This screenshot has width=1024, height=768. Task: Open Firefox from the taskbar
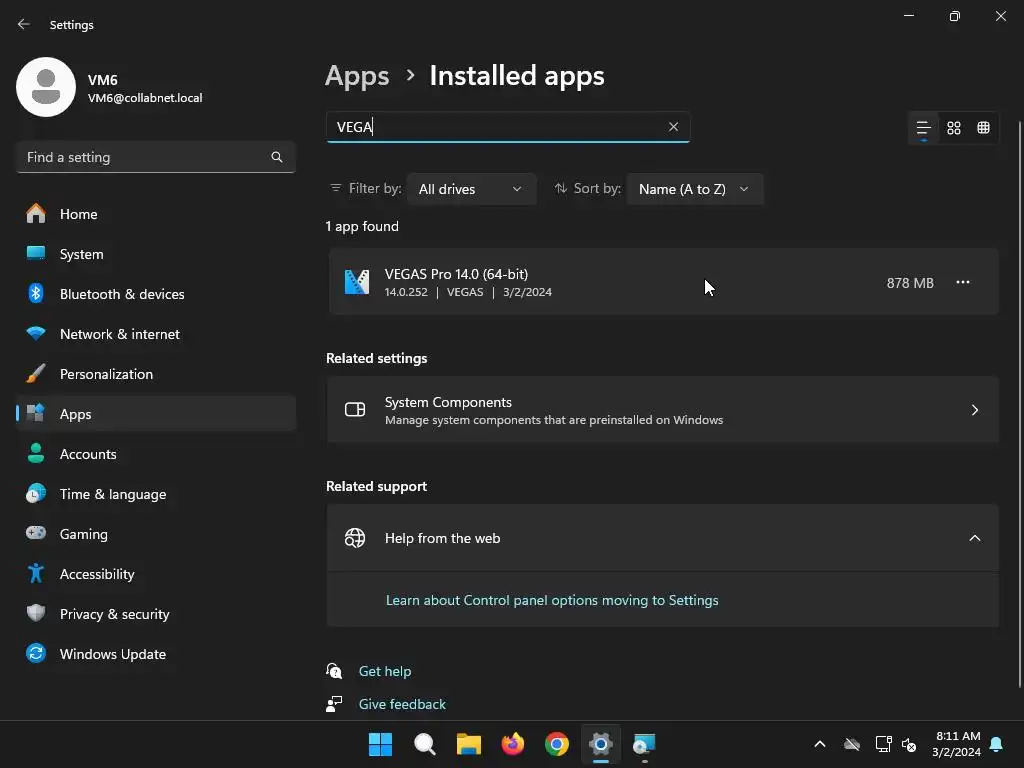(513, 744)
